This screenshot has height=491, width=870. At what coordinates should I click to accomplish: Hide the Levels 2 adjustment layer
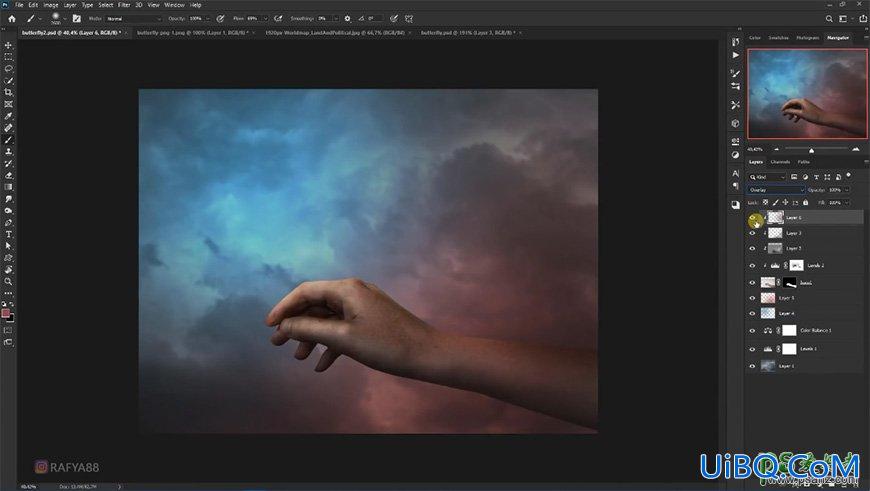(x=752, y=265)
